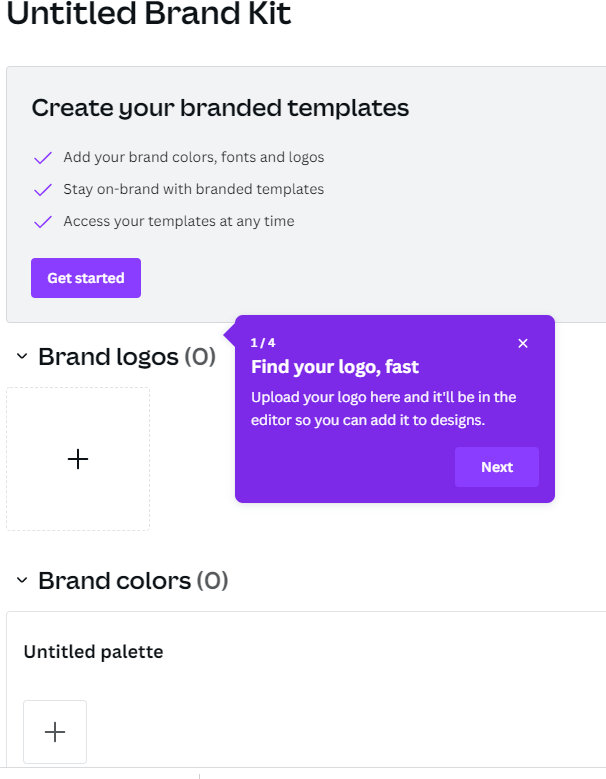Click checkmark beside Access your templates
The height and width of the screenshot is (779, 606).
click(43, 222)
